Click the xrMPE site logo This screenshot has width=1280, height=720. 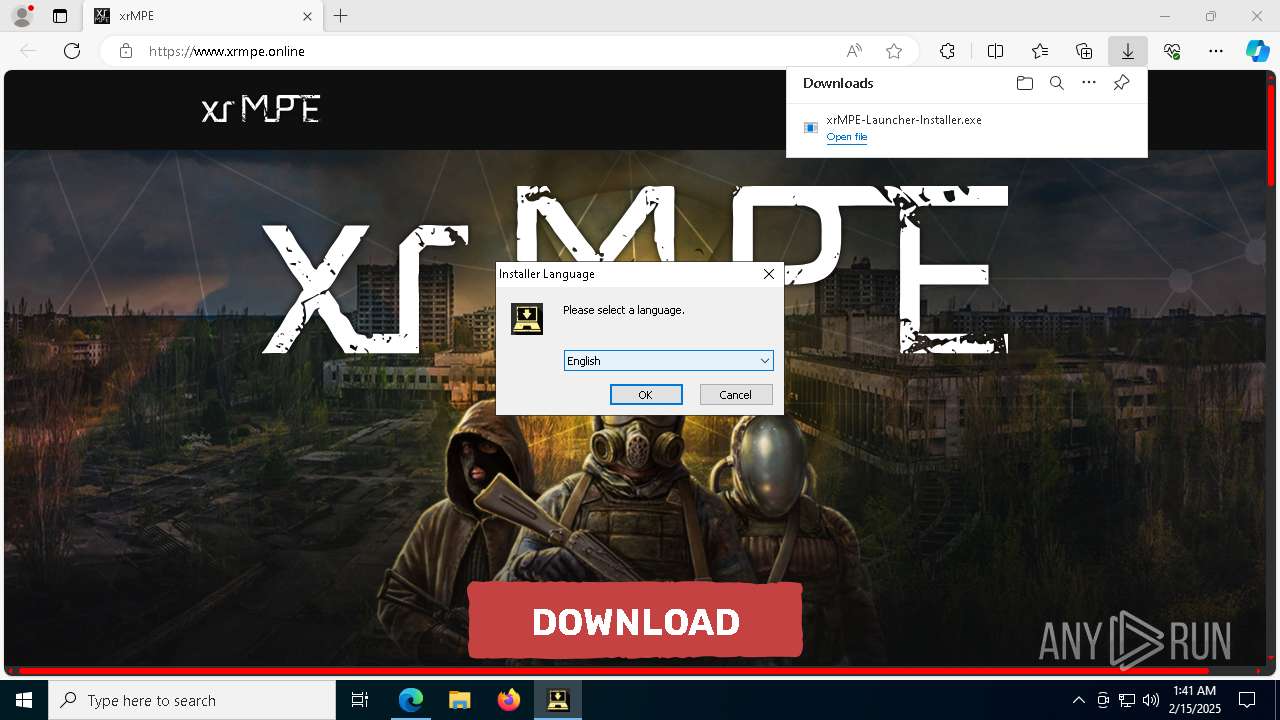(x=261, y=109)
